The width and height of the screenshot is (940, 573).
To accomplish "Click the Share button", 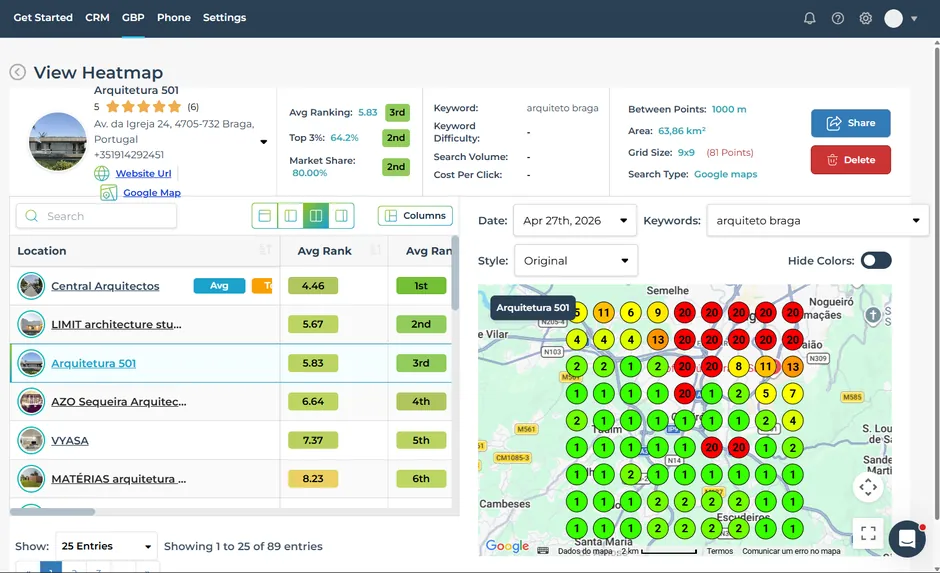I will tap(850, 123).
